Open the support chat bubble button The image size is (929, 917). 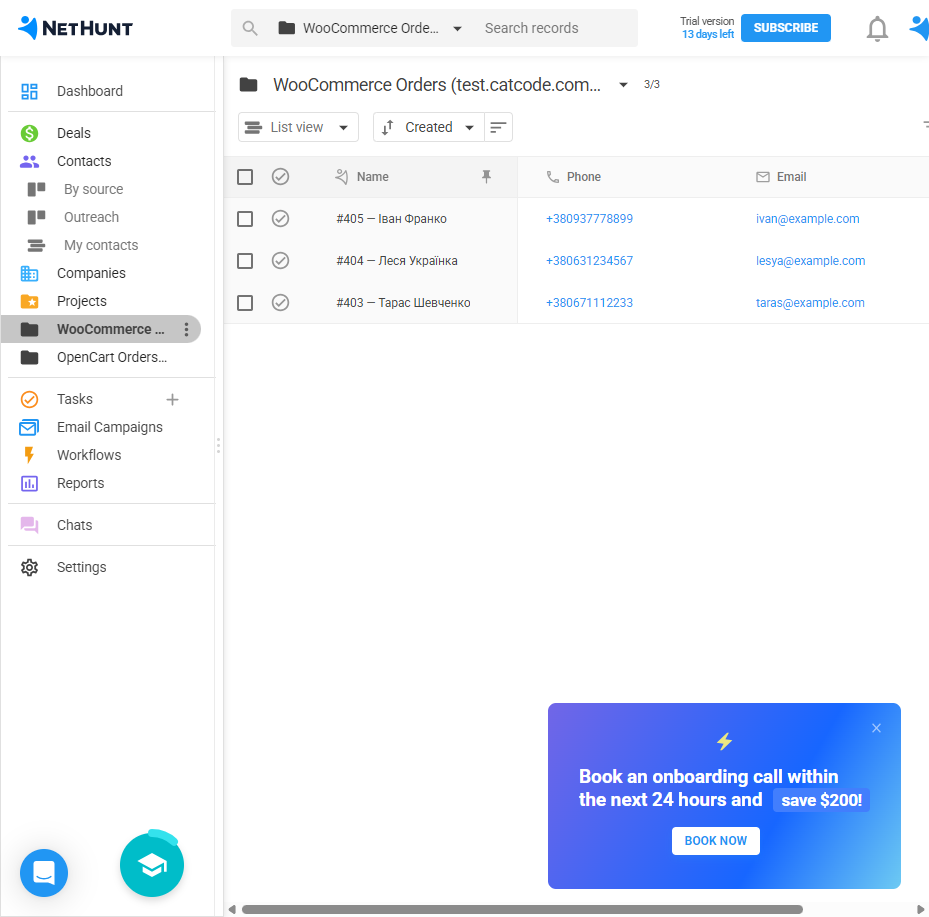click(x=44, y=873)
